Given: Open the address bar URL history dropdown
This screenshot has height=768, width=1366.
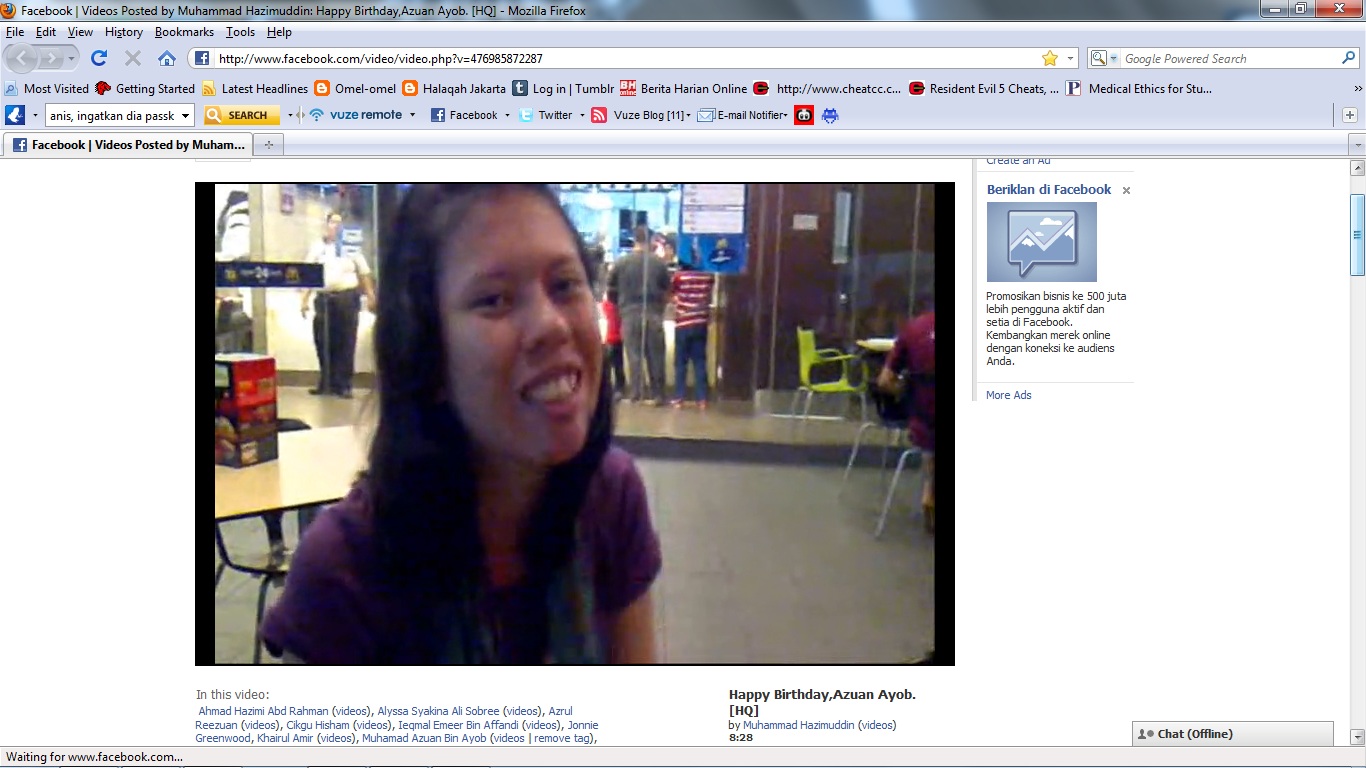Looking at the screenshot, I should 1071,58.
